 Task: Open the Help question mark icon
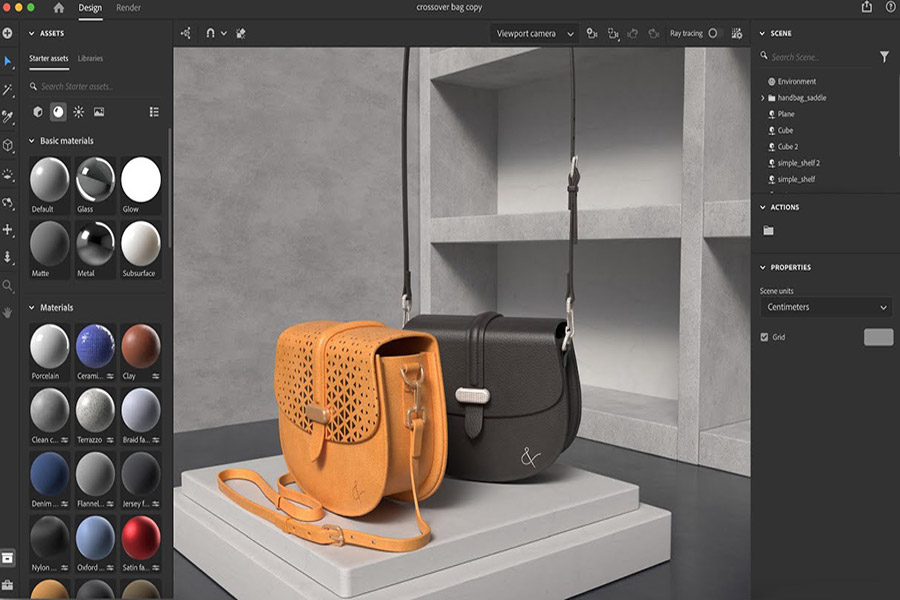pyautogui.click(x=891, y=7)
